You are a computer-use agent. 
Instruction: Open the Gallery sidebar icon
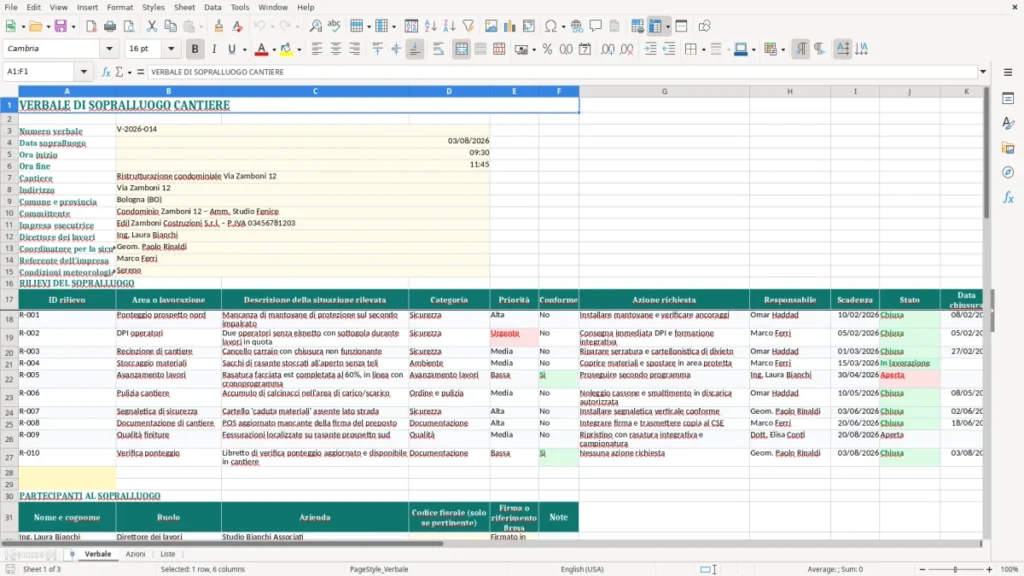[1008, 148]
